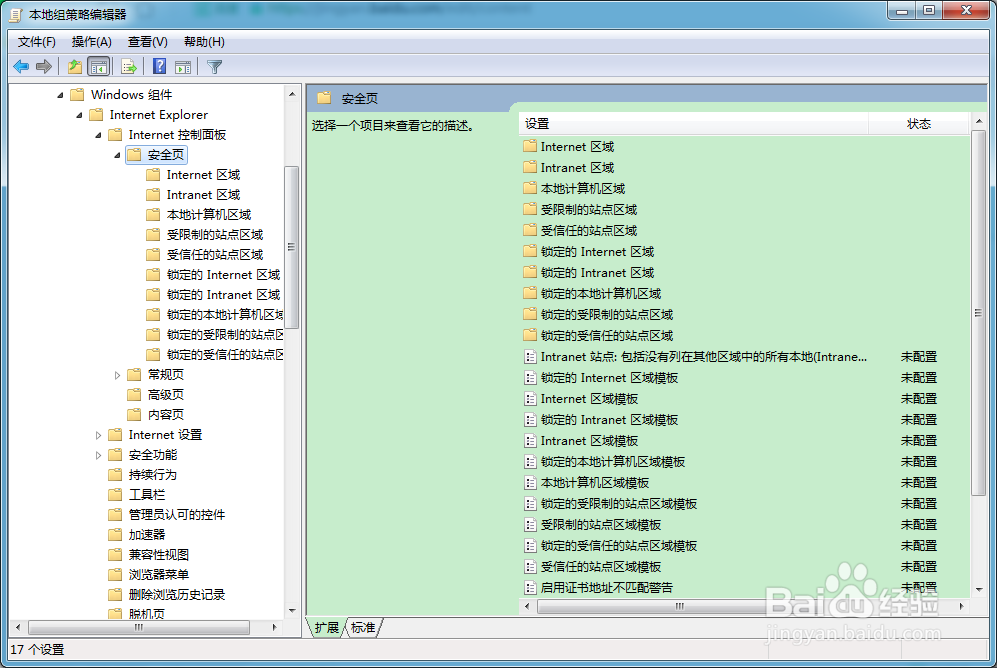Select 锁定的 Internet 区域 in the left tree
This screenshot has height=668, width=997.
[x=223, y=275]
